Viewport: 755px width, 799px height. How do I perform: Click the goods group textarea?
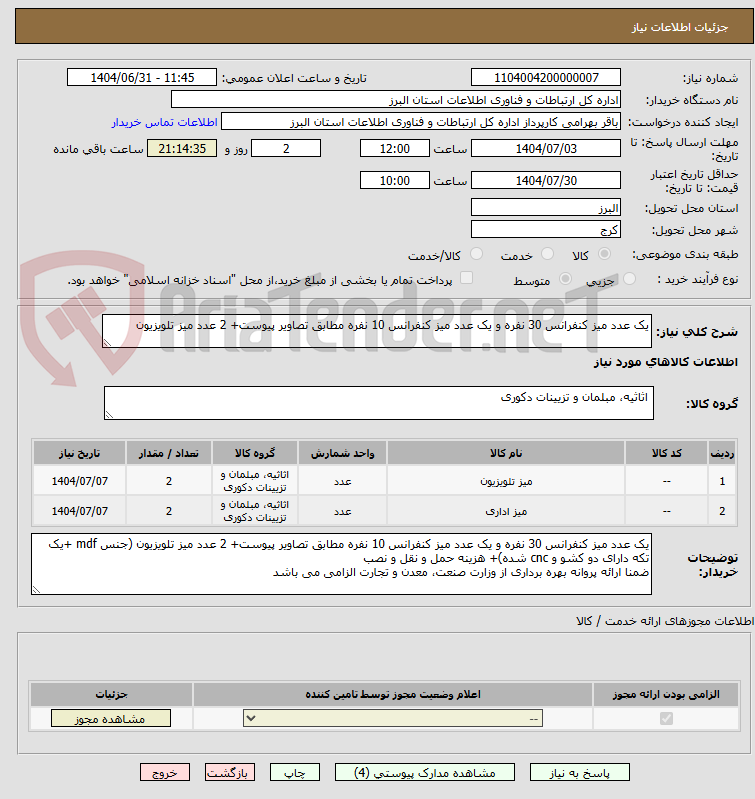379,403
